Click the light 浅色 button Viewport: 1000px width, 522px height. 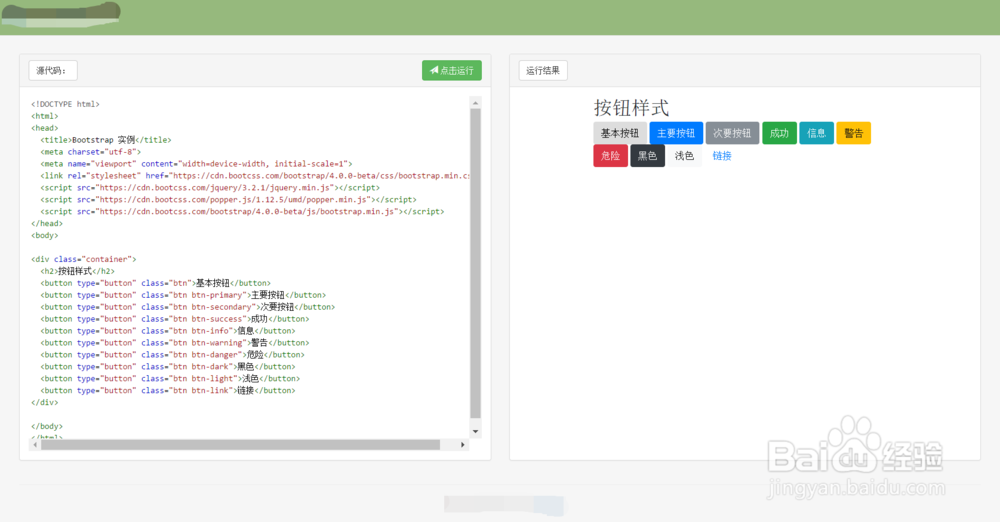[x=684, y=156]
